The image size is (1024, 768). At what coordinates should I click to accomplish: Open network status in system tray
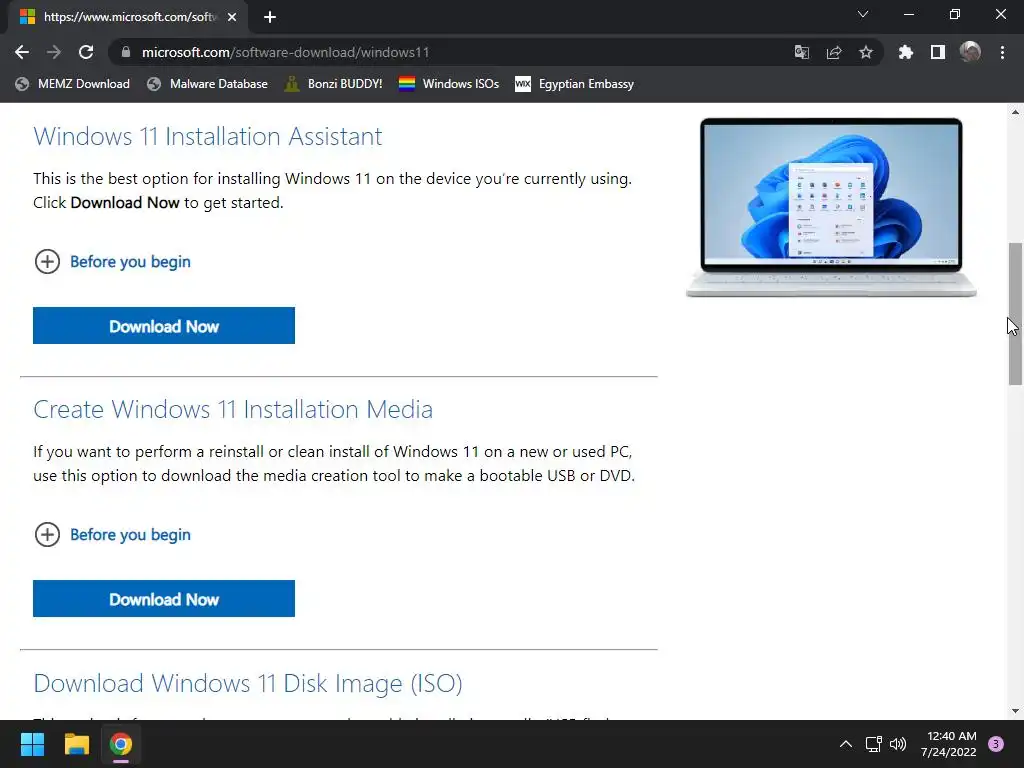(873, 744)
